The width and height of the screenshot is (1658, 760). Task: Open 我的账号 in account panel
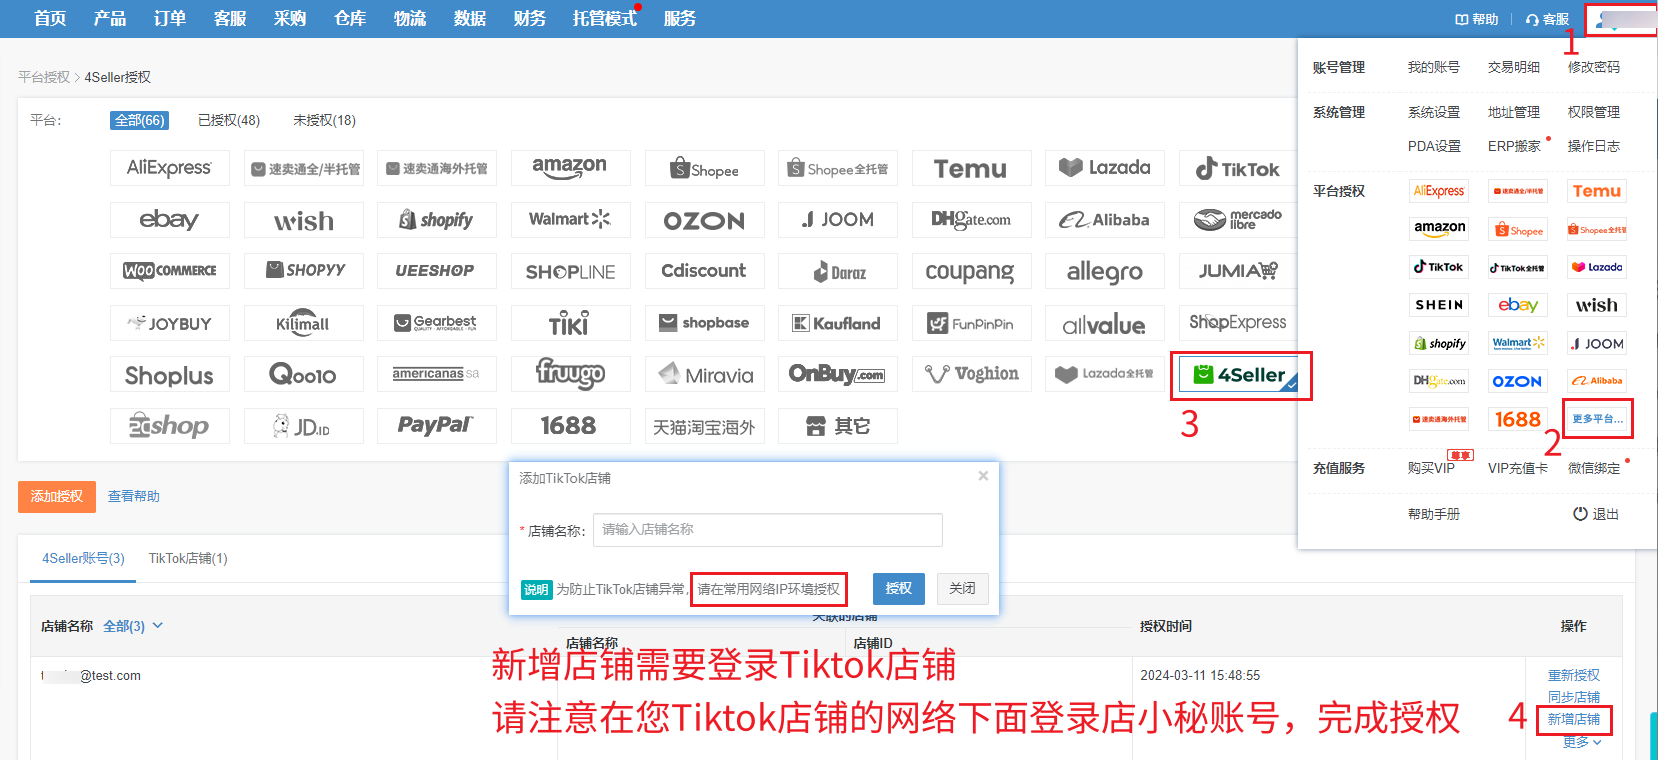tap(1434, 67)
